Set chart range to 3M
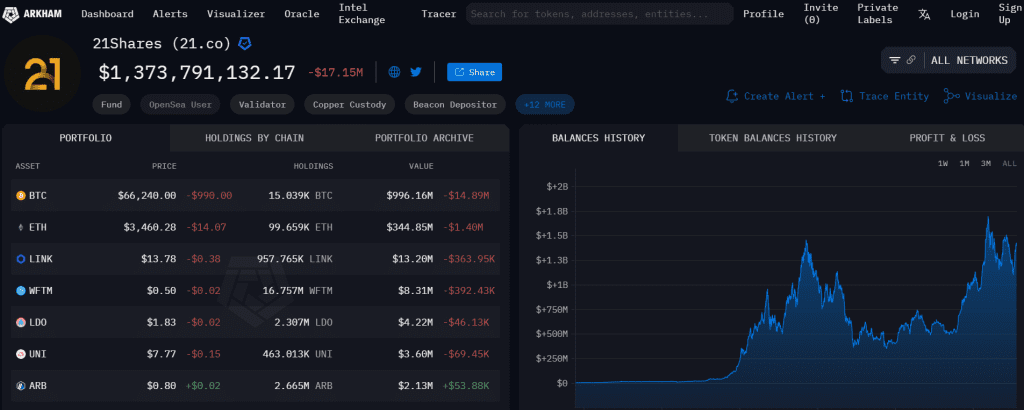Image resolution: width=1024 pixels, height=410 pixels. pos(985,163)
